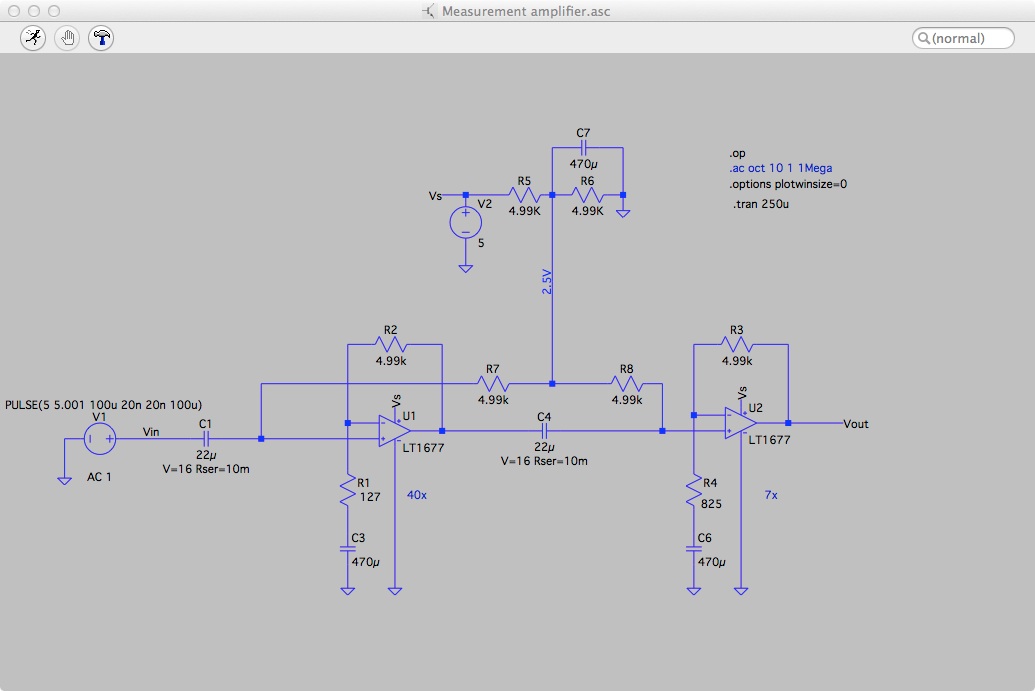Click the .tran 250u directive
Viewport: 1035px width, 691px height.
761,204
